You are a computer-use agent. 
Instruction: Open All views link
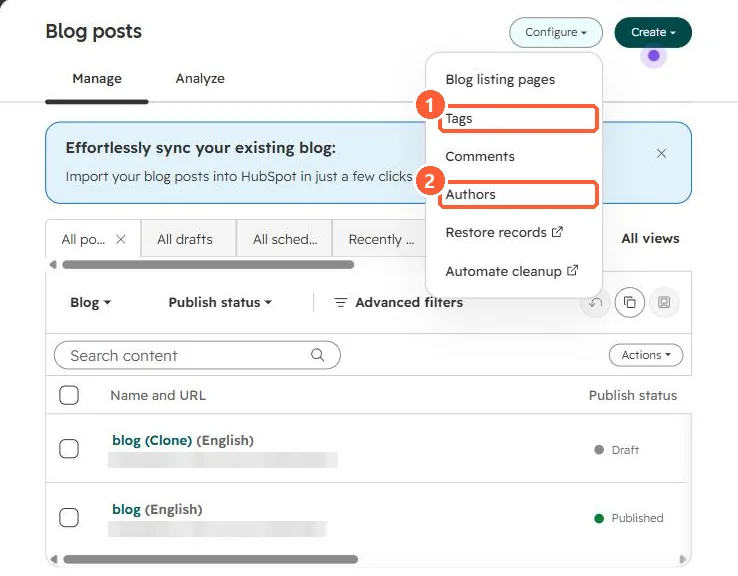pyautogui.click(x=650, y=239)
